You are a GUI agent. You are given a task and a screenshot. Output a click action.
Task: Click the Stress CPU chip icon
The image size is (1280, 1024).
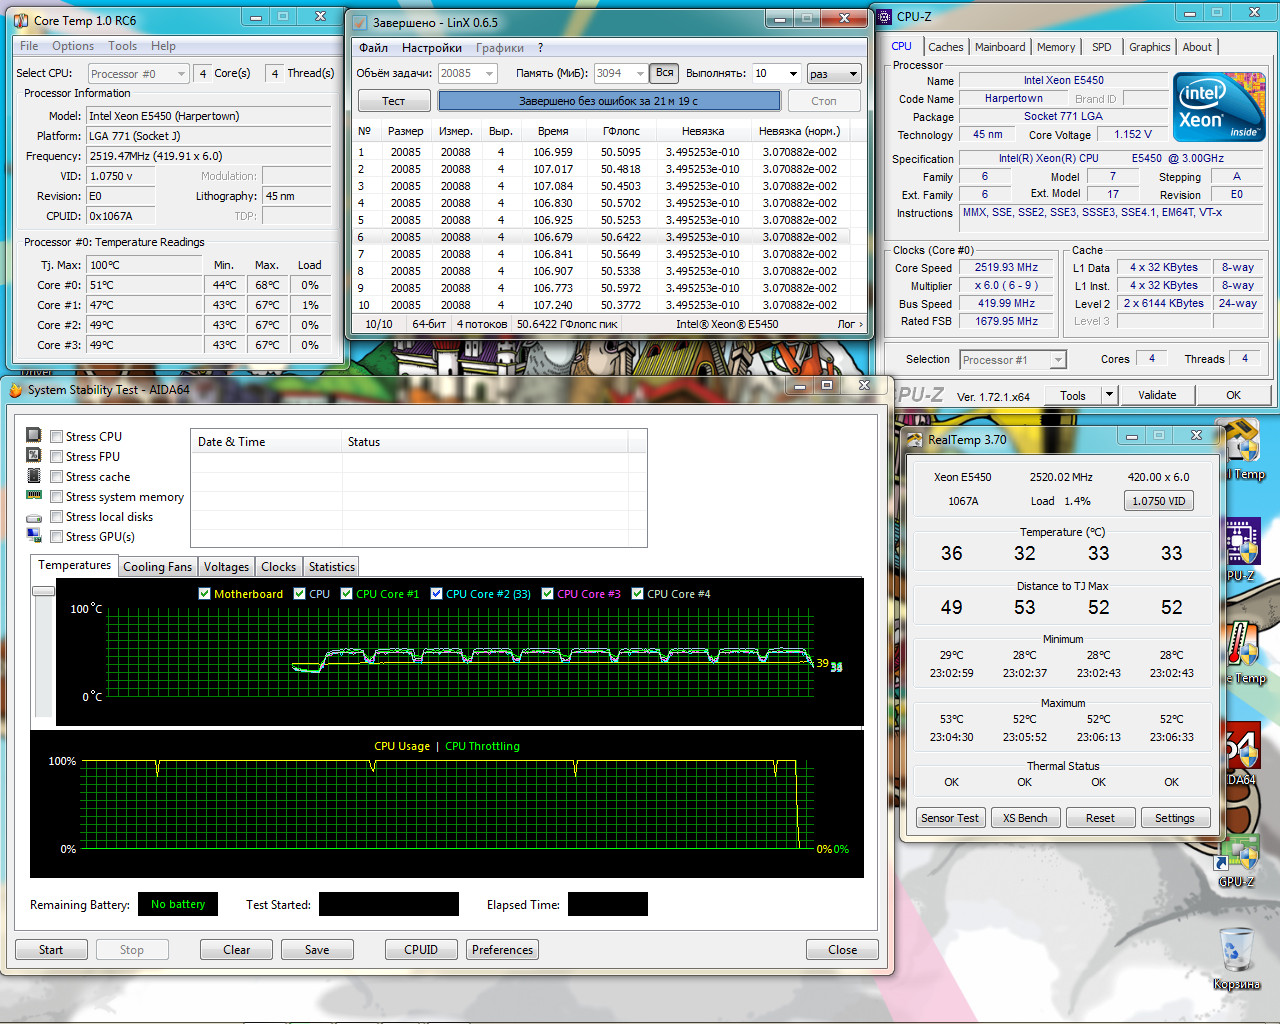(x=34, y=436)
